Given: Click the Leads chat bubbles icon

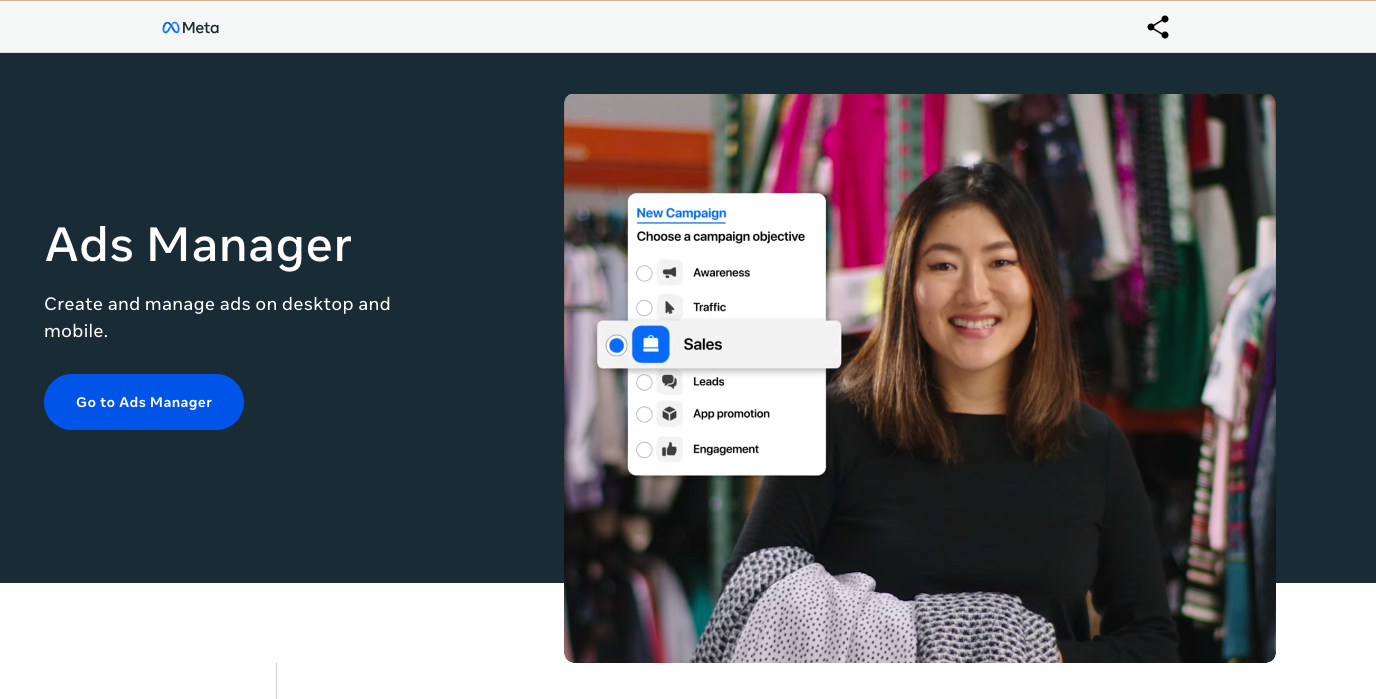Looking at the screenshot, I should [x=670, y=381].
